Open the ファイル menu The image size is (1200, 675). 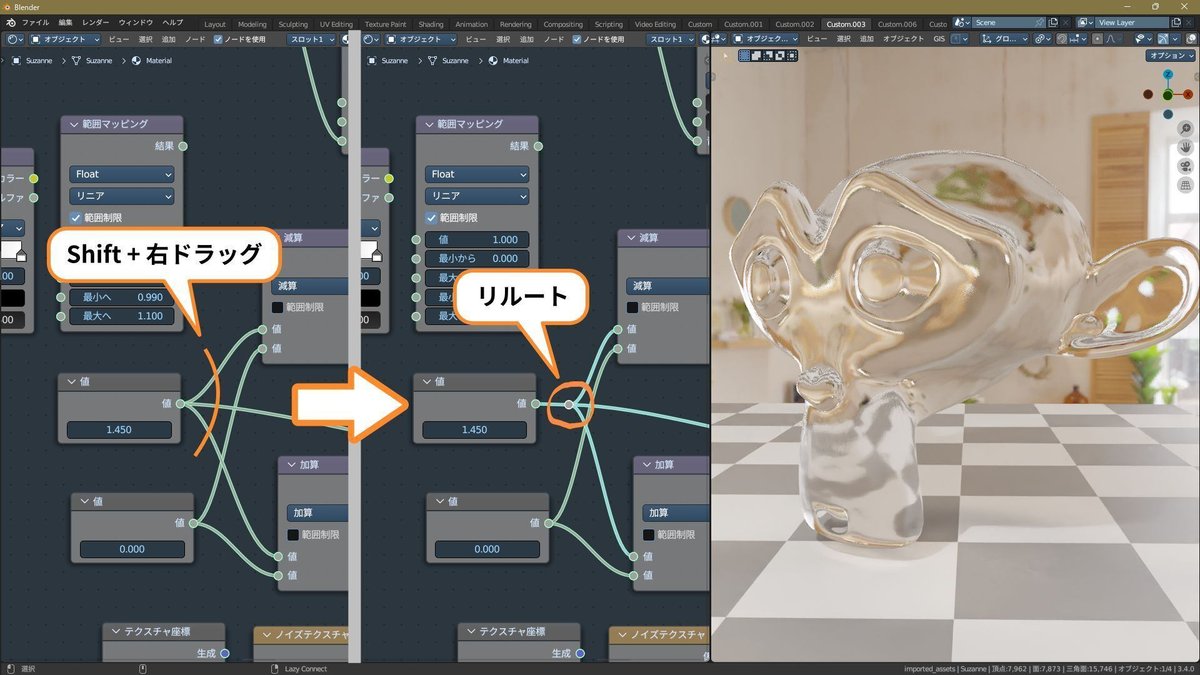[x=35, y=22]
